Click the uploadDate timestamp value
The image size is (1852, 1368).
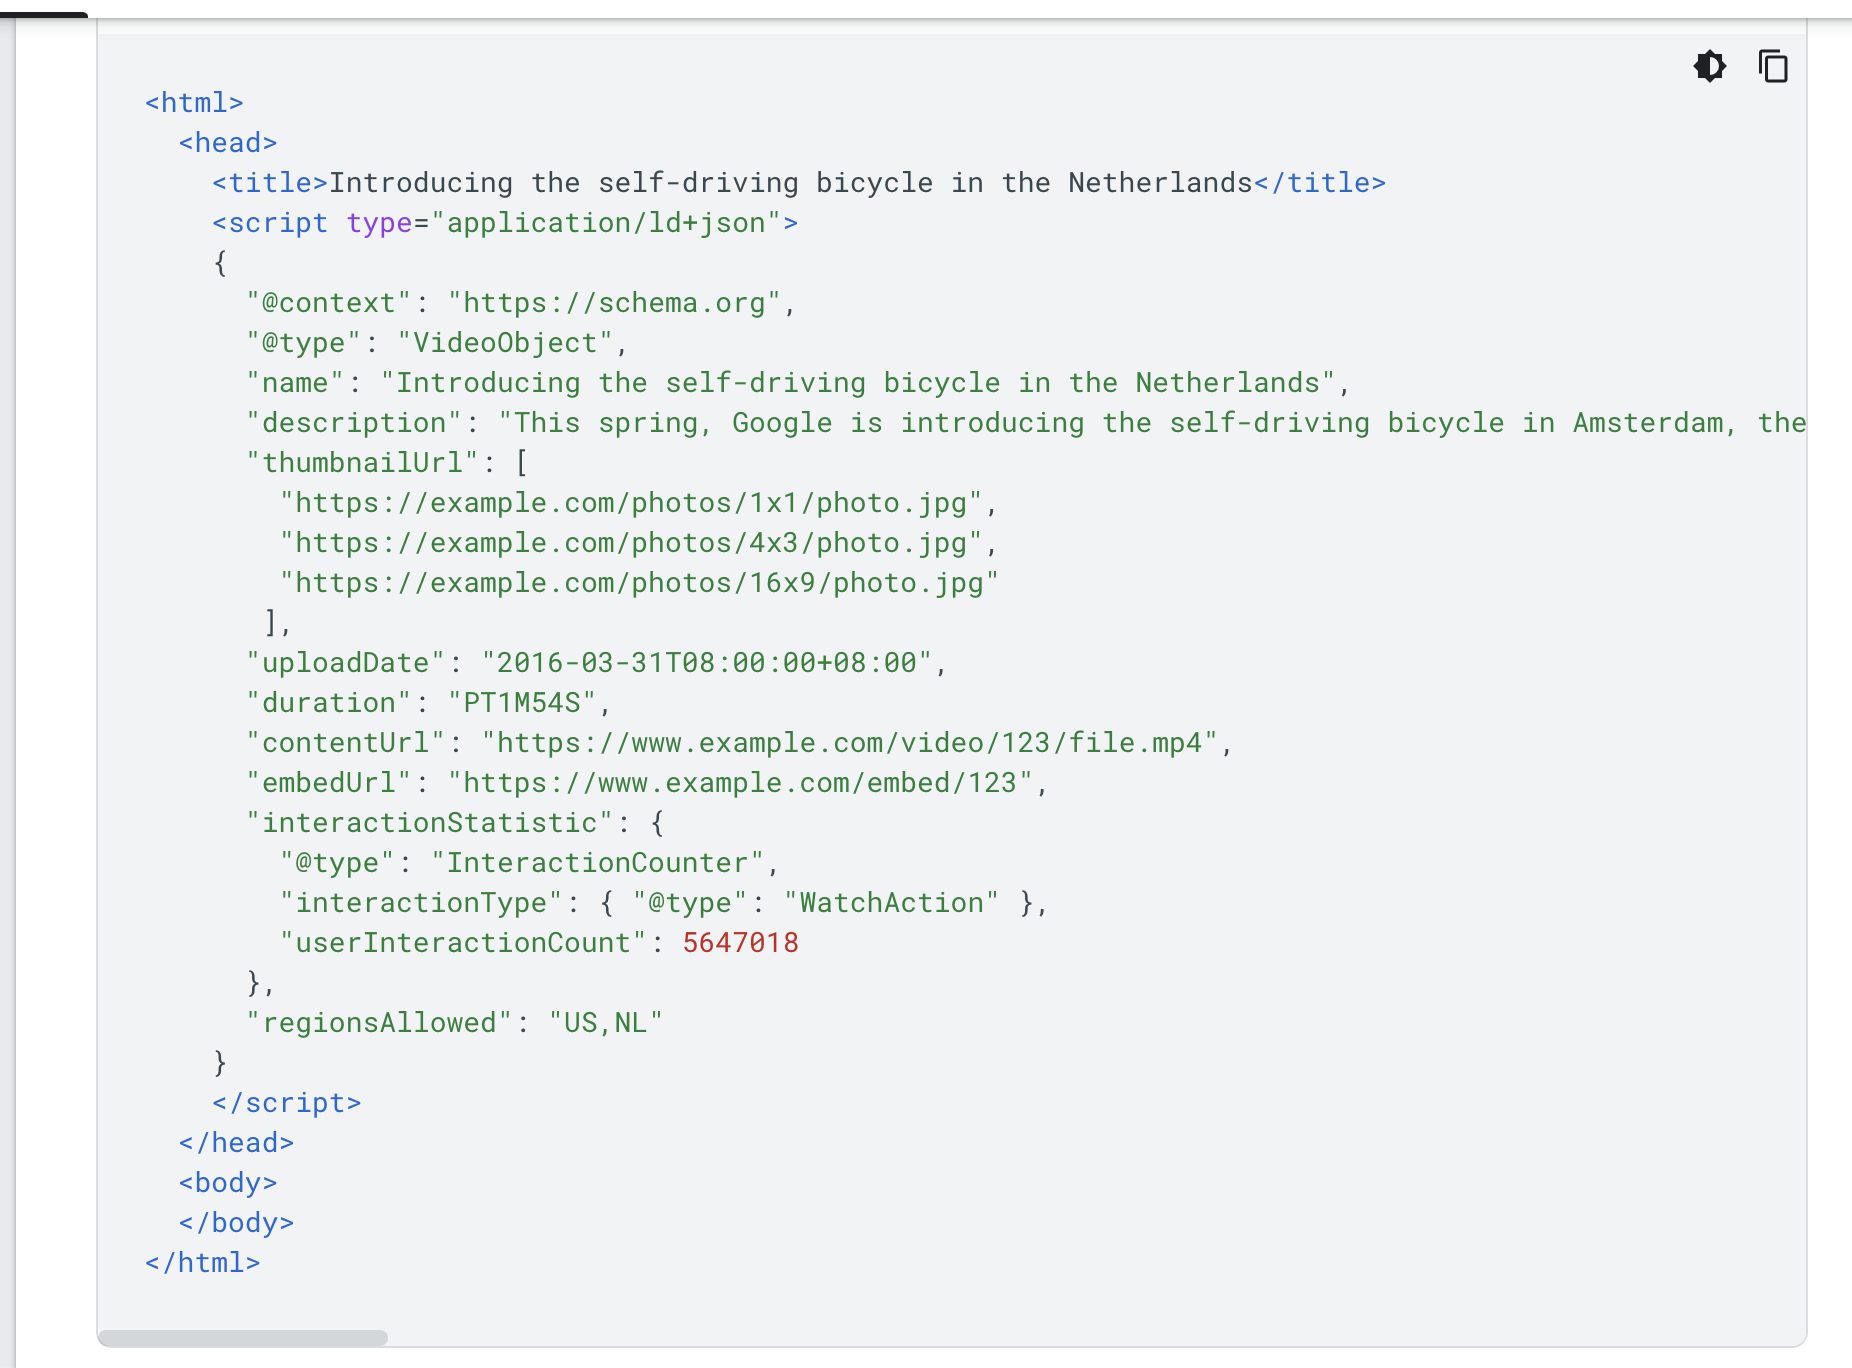pos(706,663)
